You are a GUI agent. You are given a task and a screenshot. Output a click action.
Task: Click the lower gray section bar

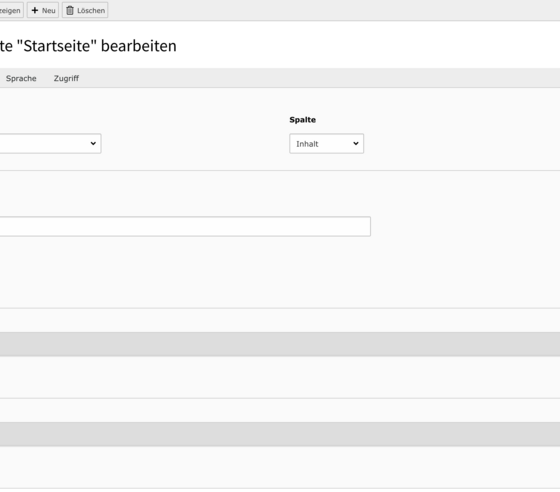280,434
